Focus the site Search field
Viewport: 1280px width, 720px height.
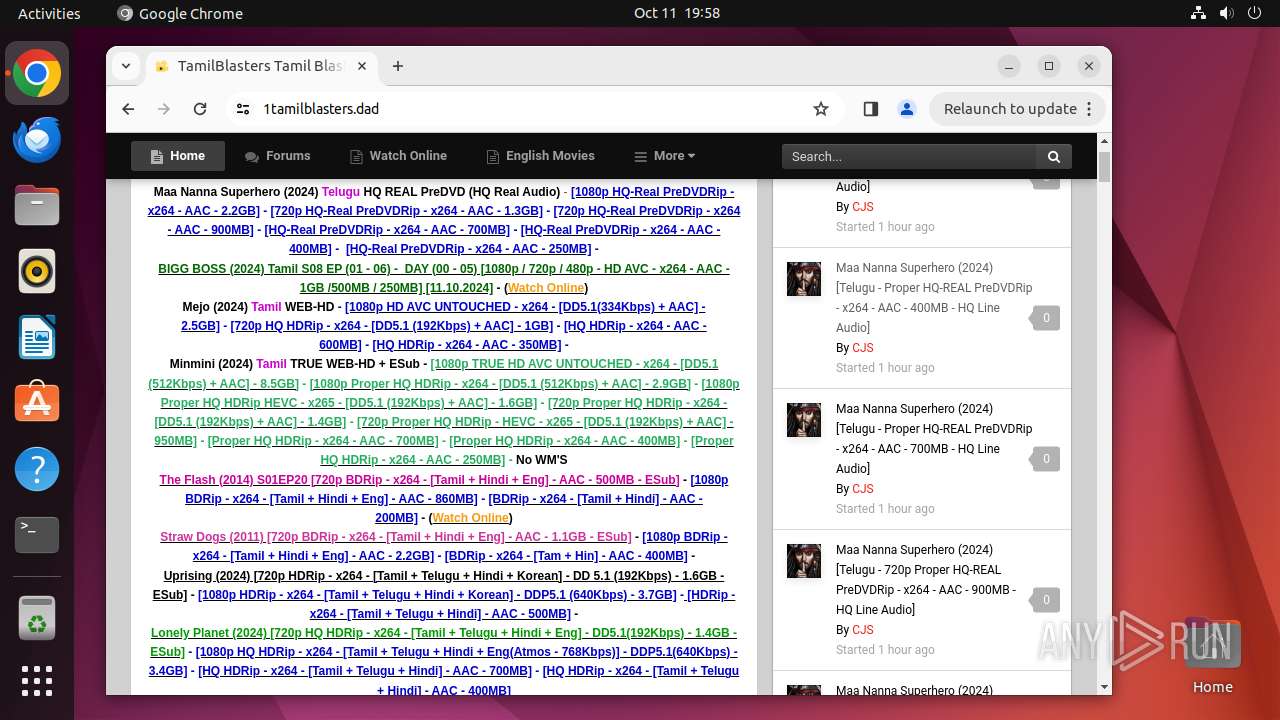pos(909,156)
